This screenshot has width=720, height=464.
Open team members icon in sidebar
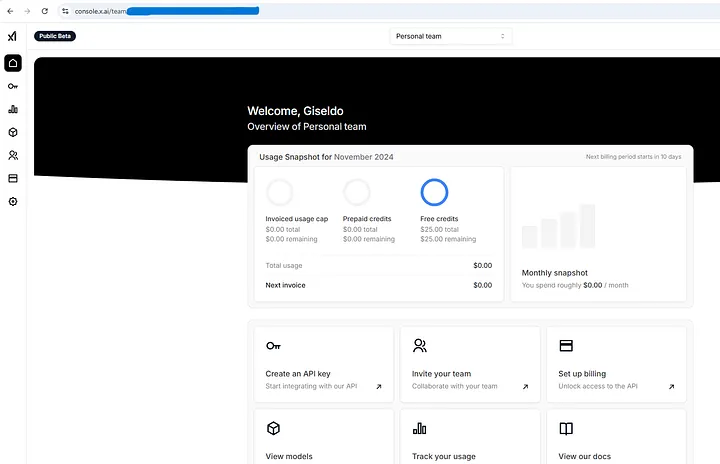click(12, 155)
